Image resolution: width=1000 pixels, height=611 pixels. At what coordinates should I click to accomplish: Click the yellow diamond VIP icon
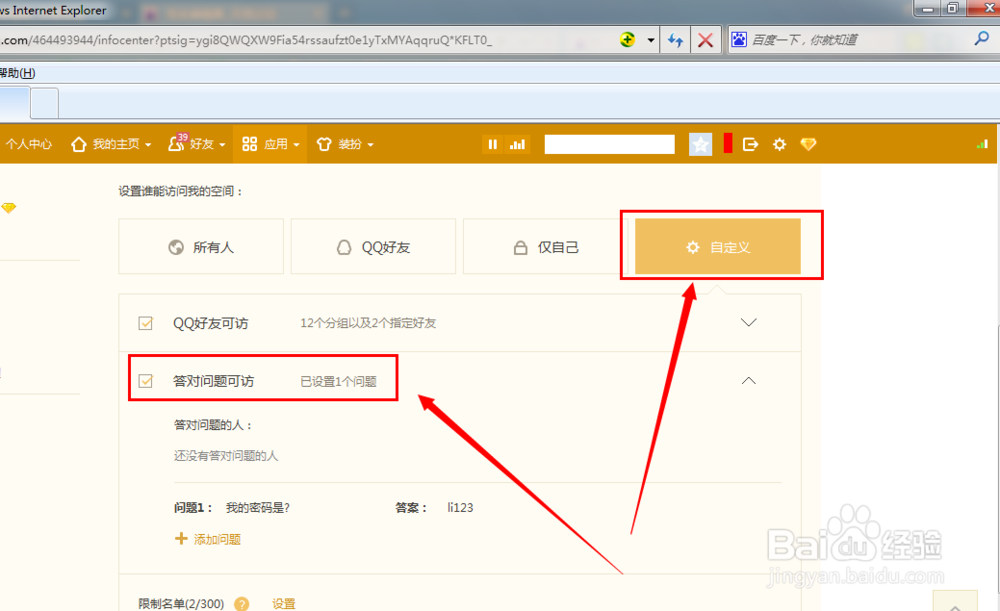809,144
